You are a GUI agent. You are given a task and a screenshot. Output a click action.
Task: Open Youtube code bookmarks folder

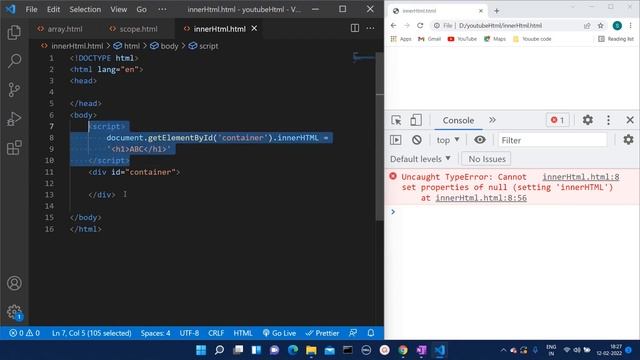532,39
